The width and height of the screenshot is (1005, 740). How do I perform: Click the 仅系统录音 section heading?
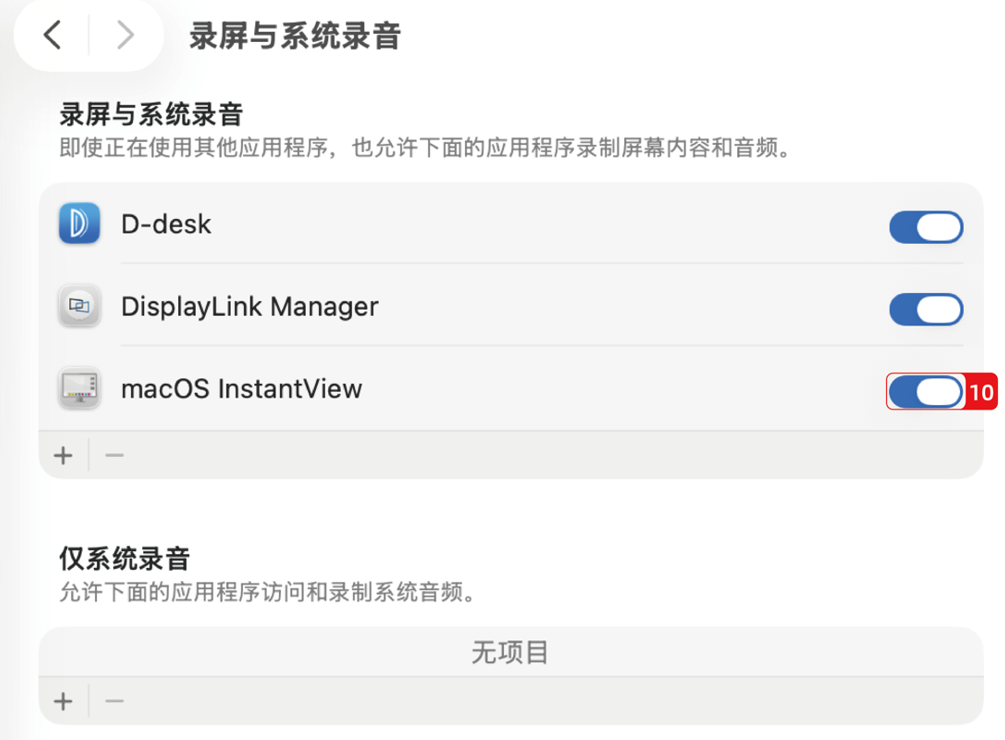124,558
